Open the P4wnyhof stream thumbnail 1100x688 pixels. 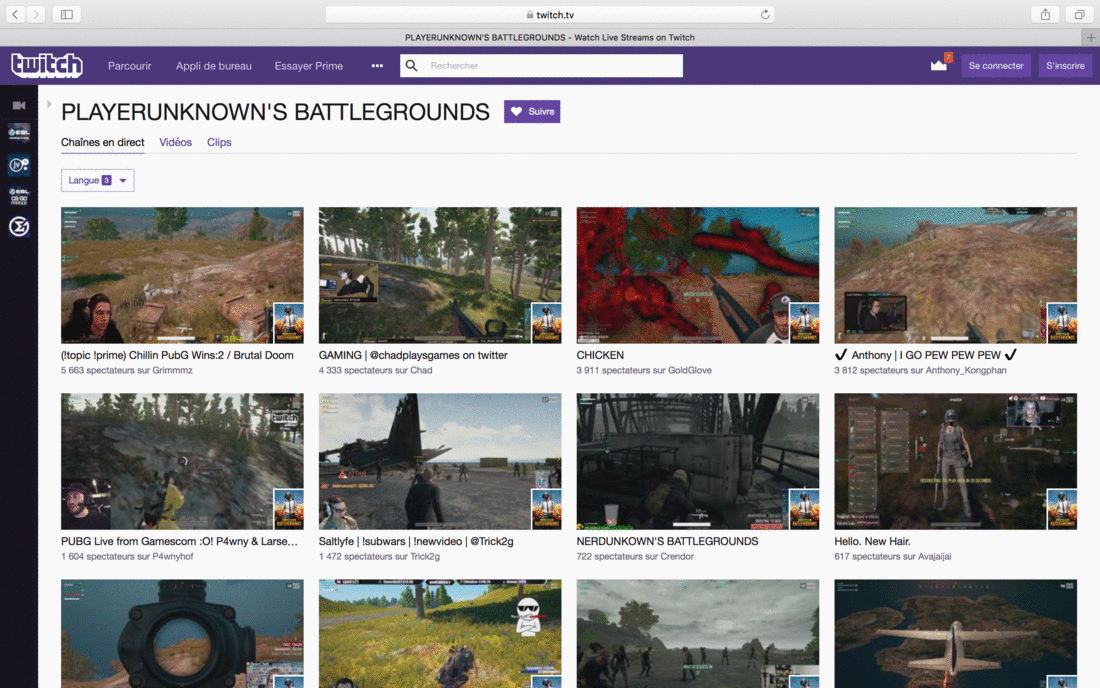coord(182,461)
